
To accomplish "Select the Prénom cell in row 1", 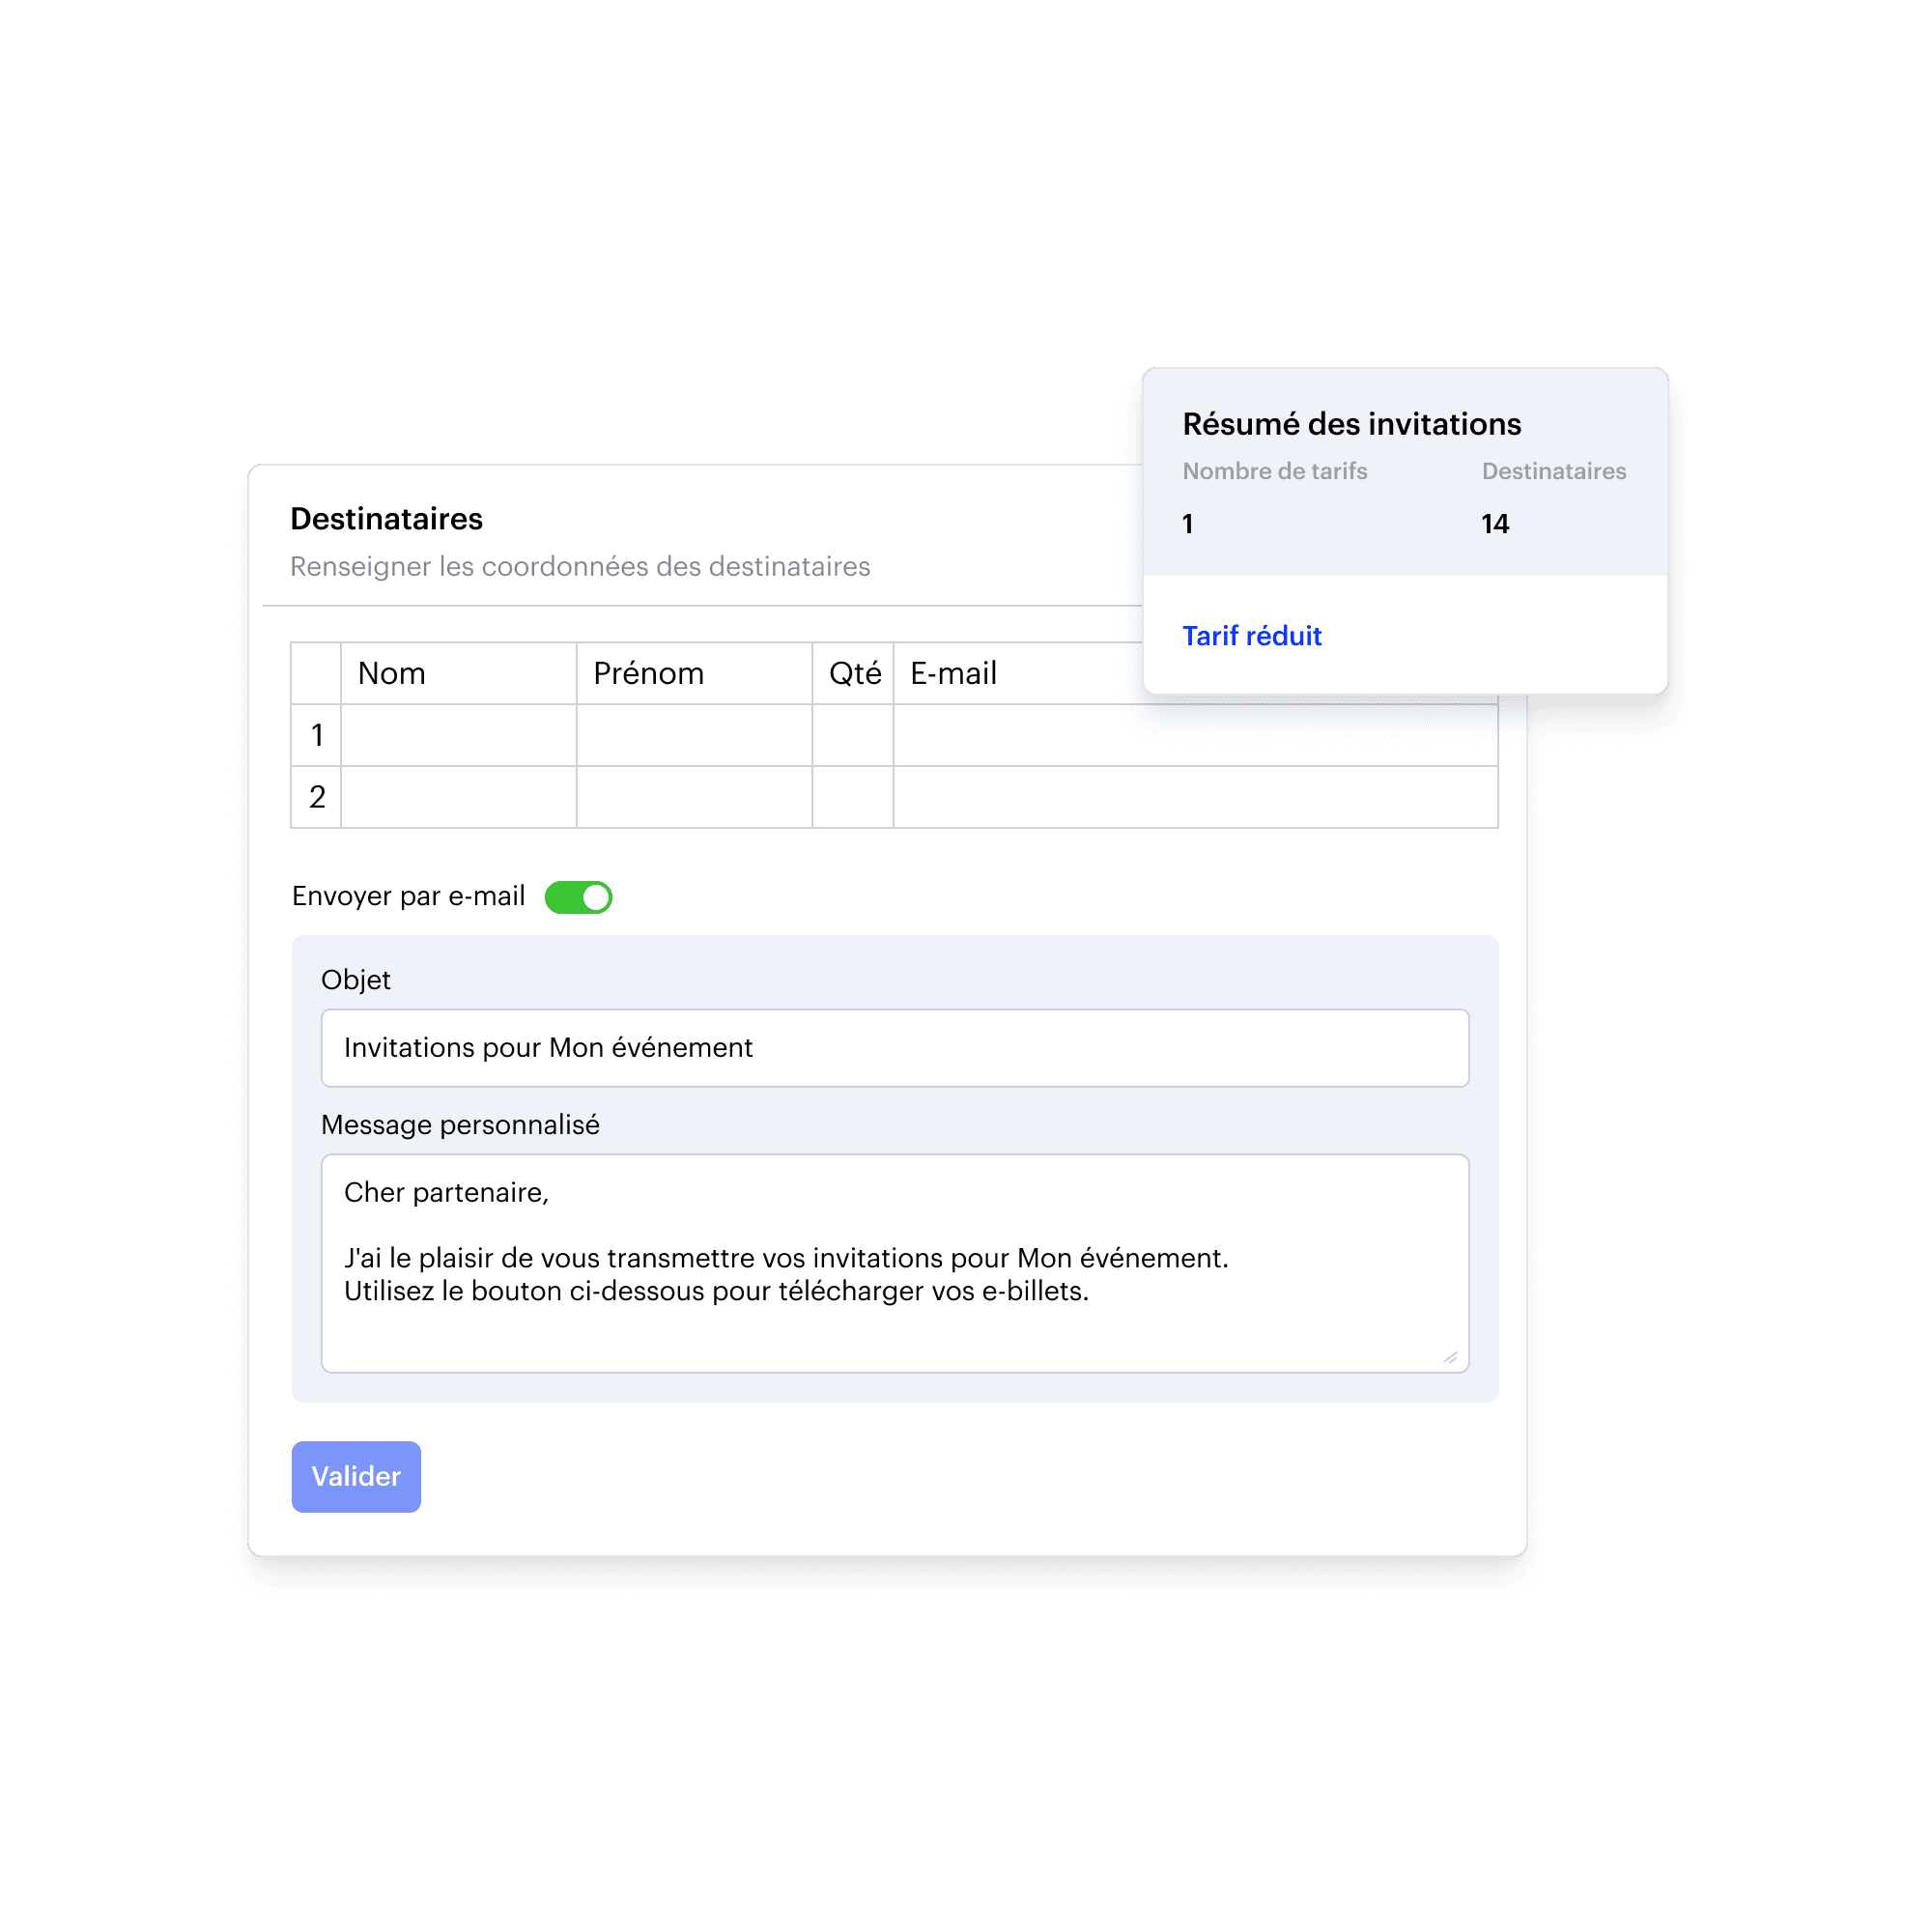I will coord(694,735).
